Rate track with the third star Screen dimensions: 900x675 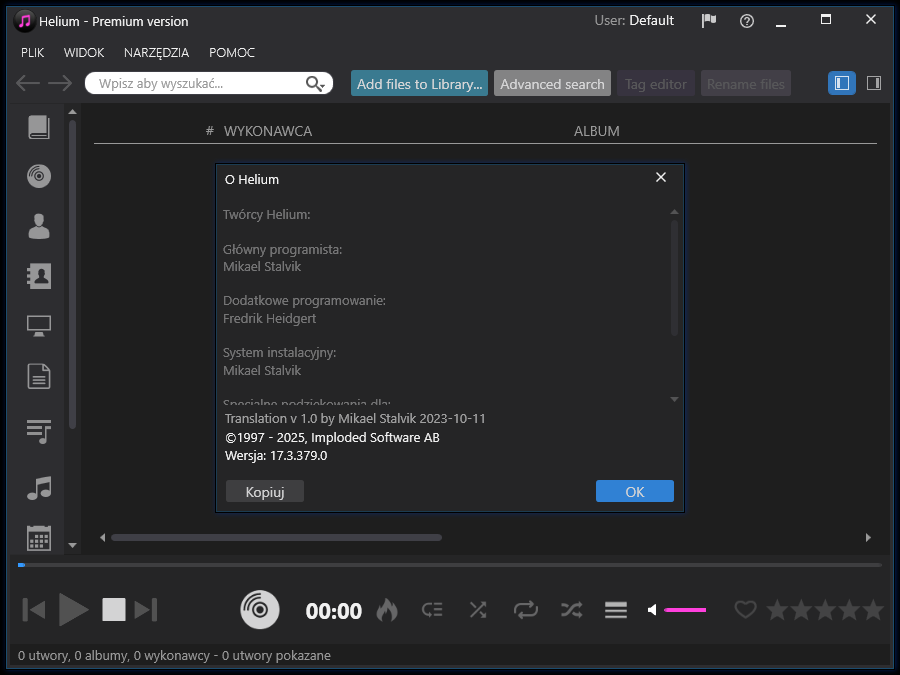pos(825,610)
